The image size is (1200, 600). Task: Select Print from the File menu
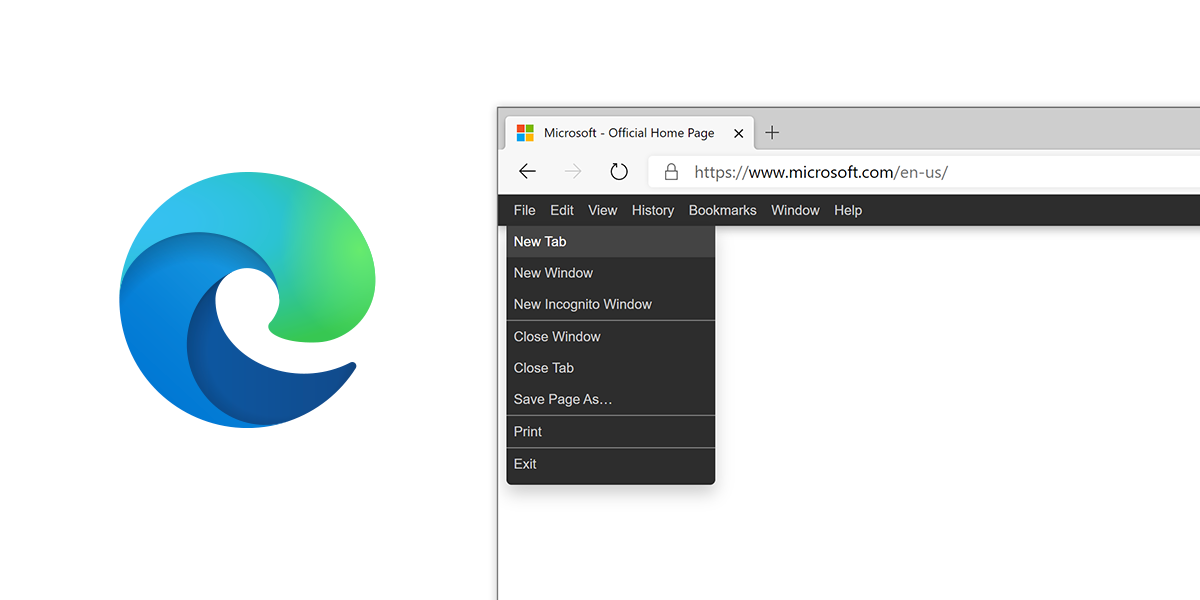click(x=528, y=432)
